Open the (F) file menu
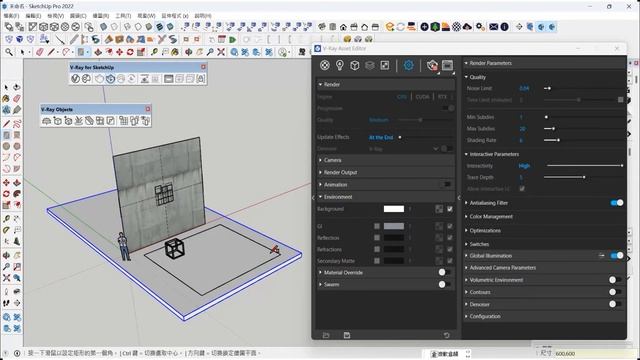Screen dimensions: 640x360 11,16
